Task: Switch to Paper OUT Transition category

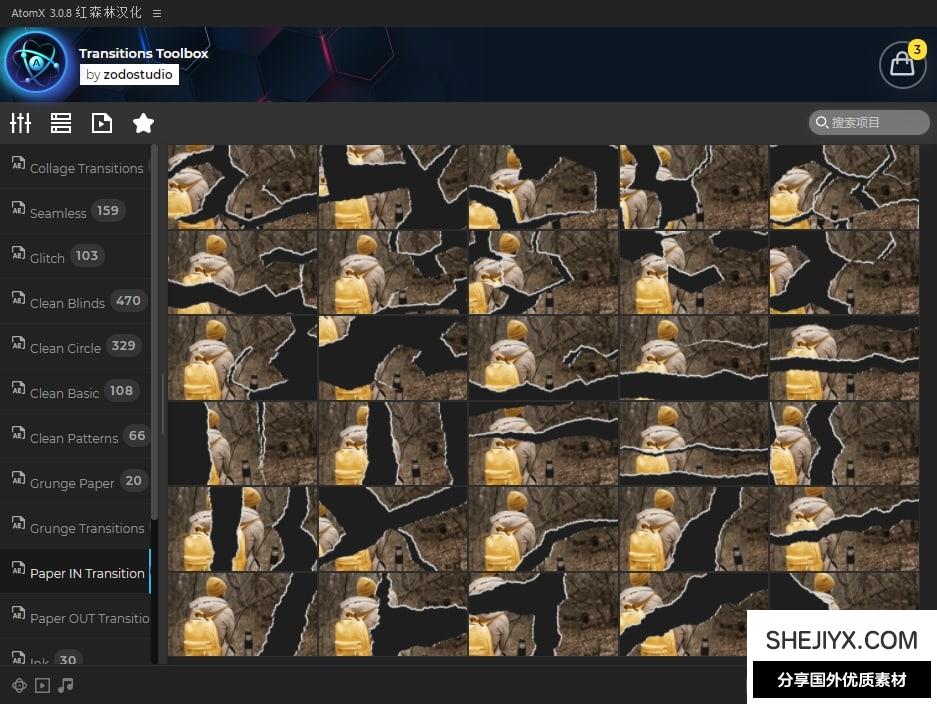Action: [x=89, y=618]
